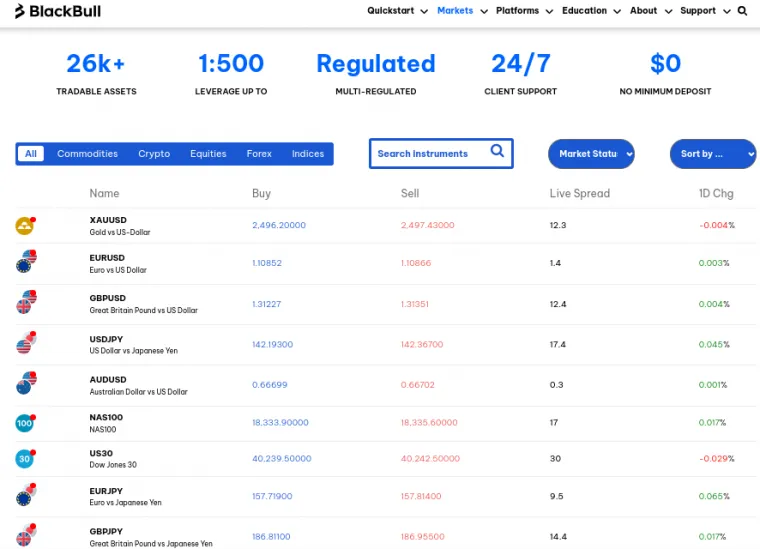Image resolution: width=760 pixels, height=549 pixels.
Task: Open the site search magnifier icon
Action: [x=742, y=11]
